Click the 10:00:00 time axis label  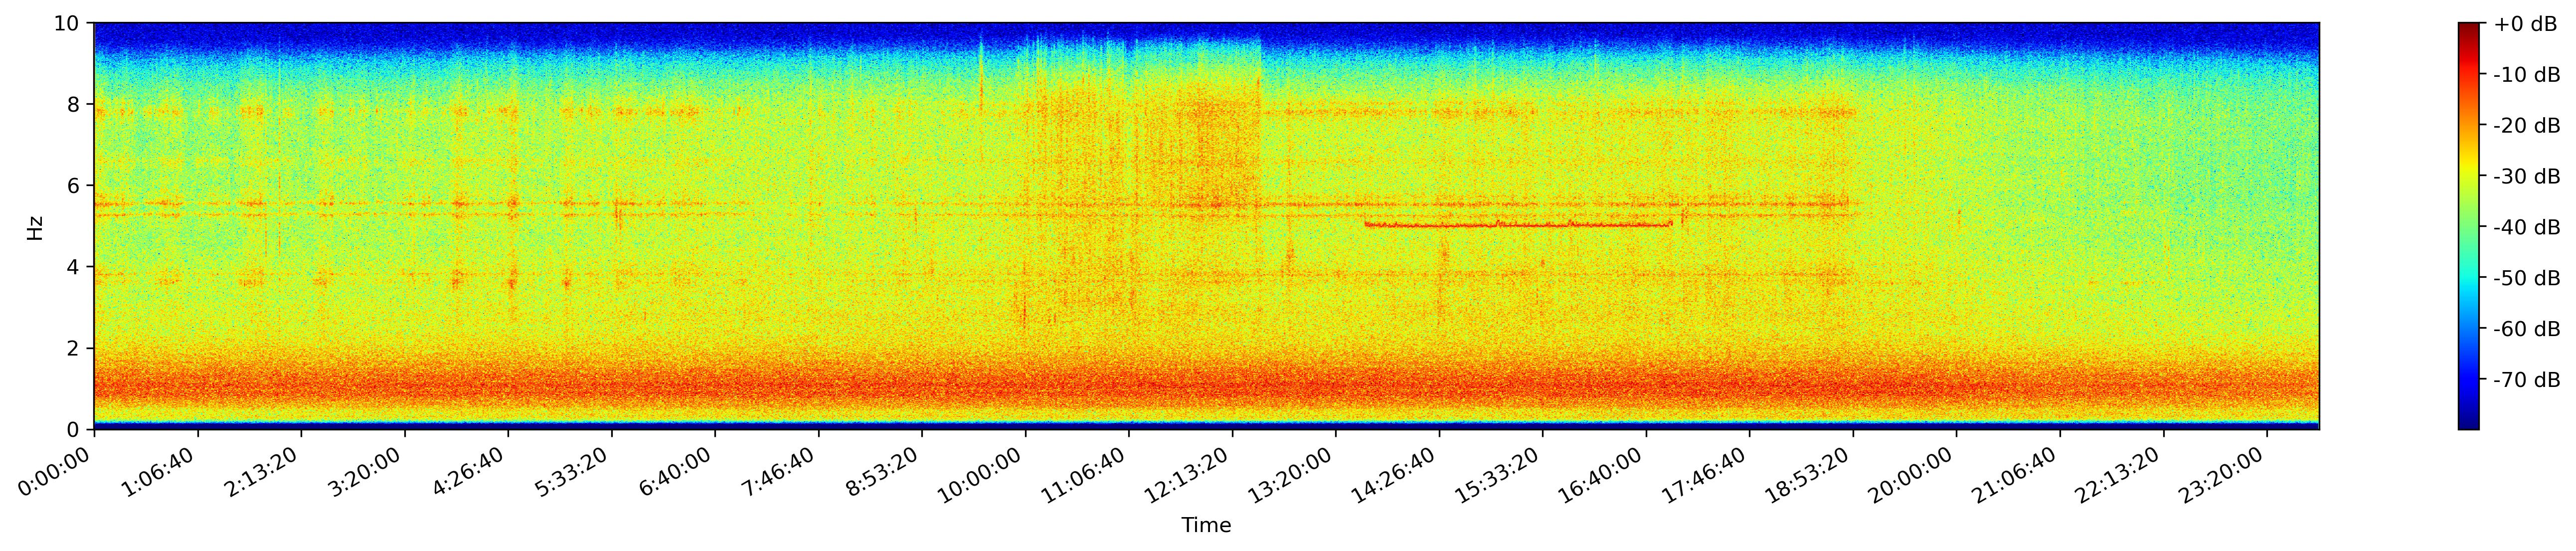coord(984,473)
